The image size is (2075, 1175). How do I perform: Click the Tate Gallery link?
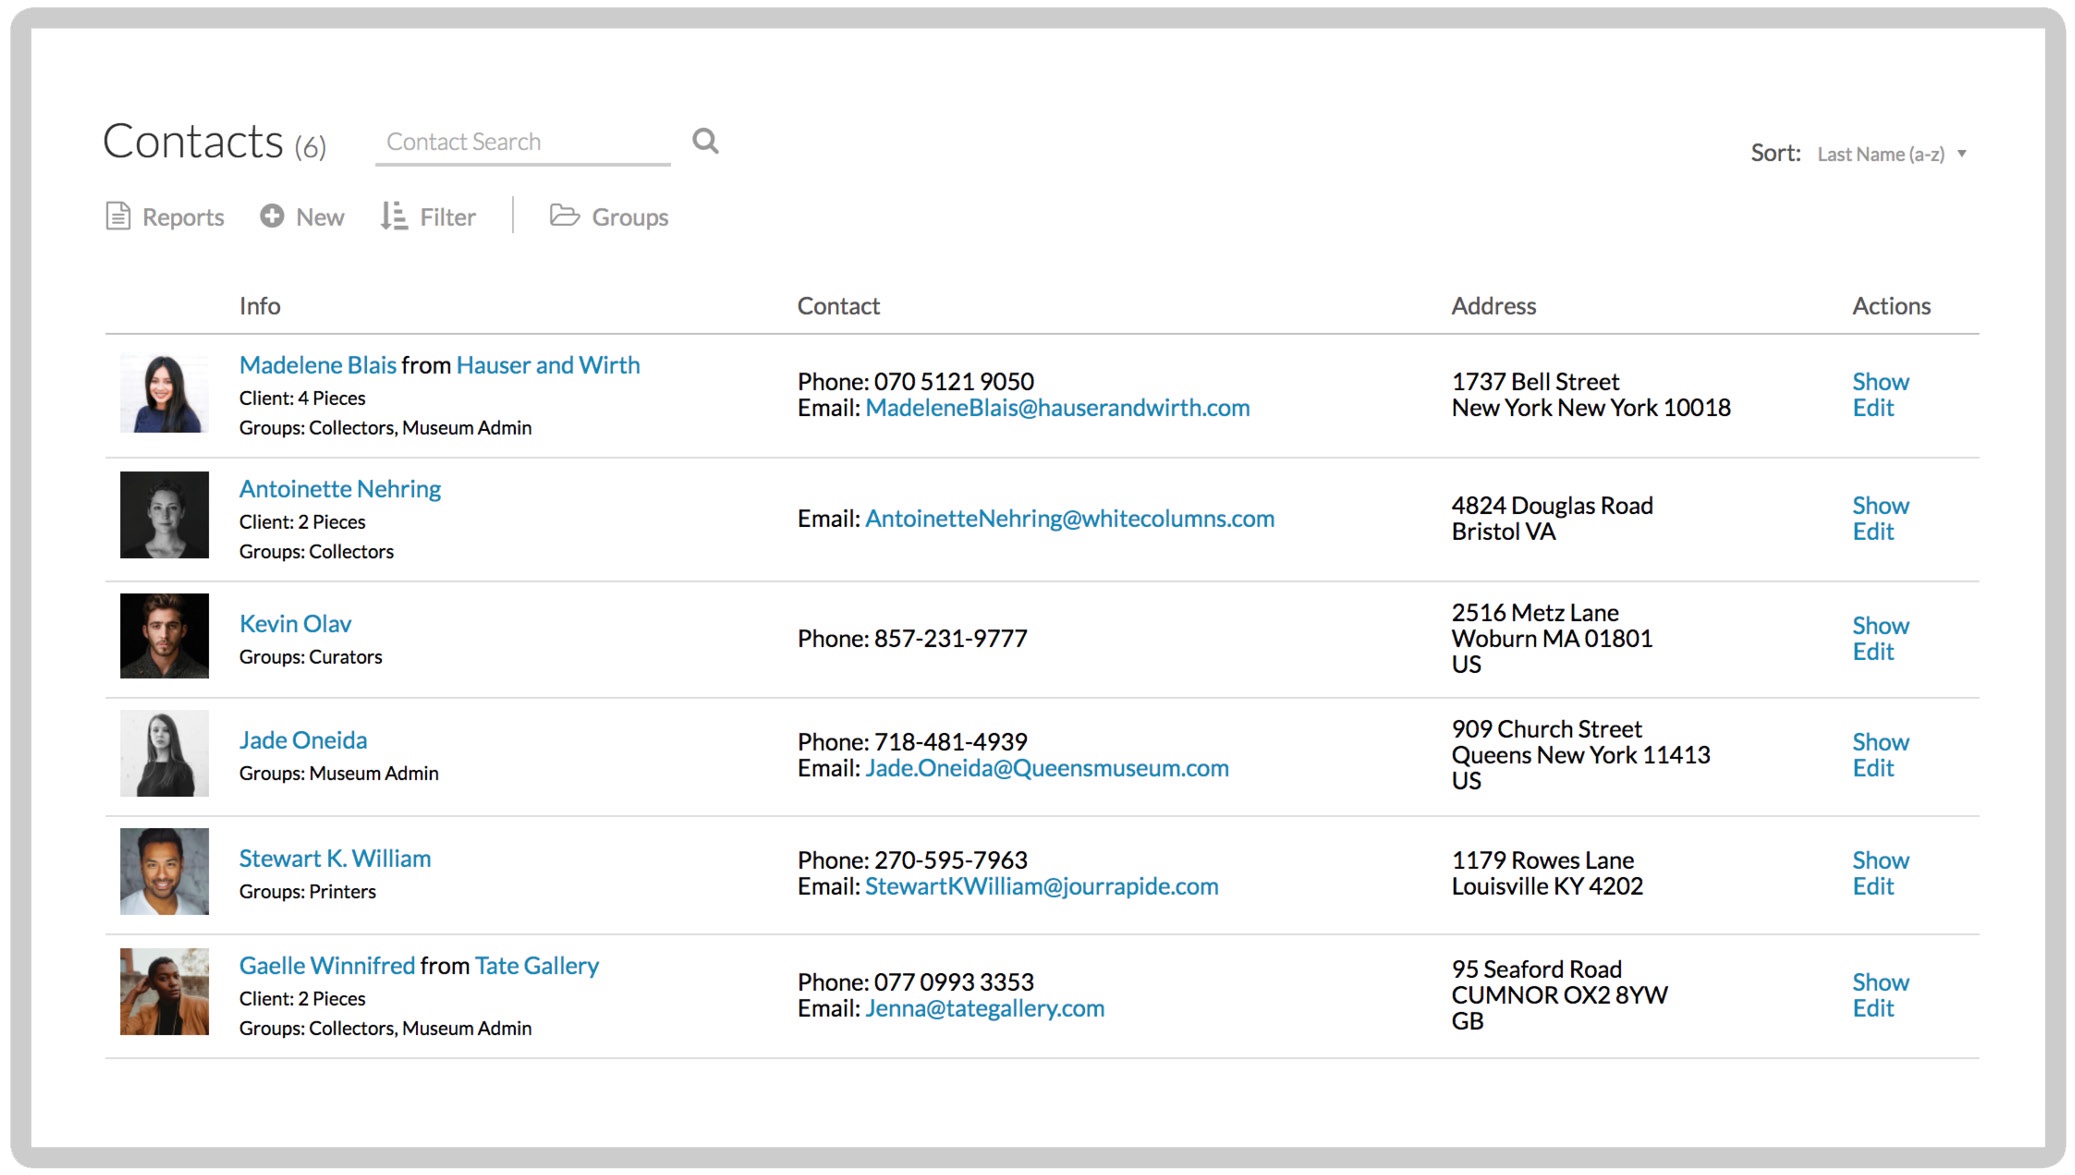coord(537,964)
